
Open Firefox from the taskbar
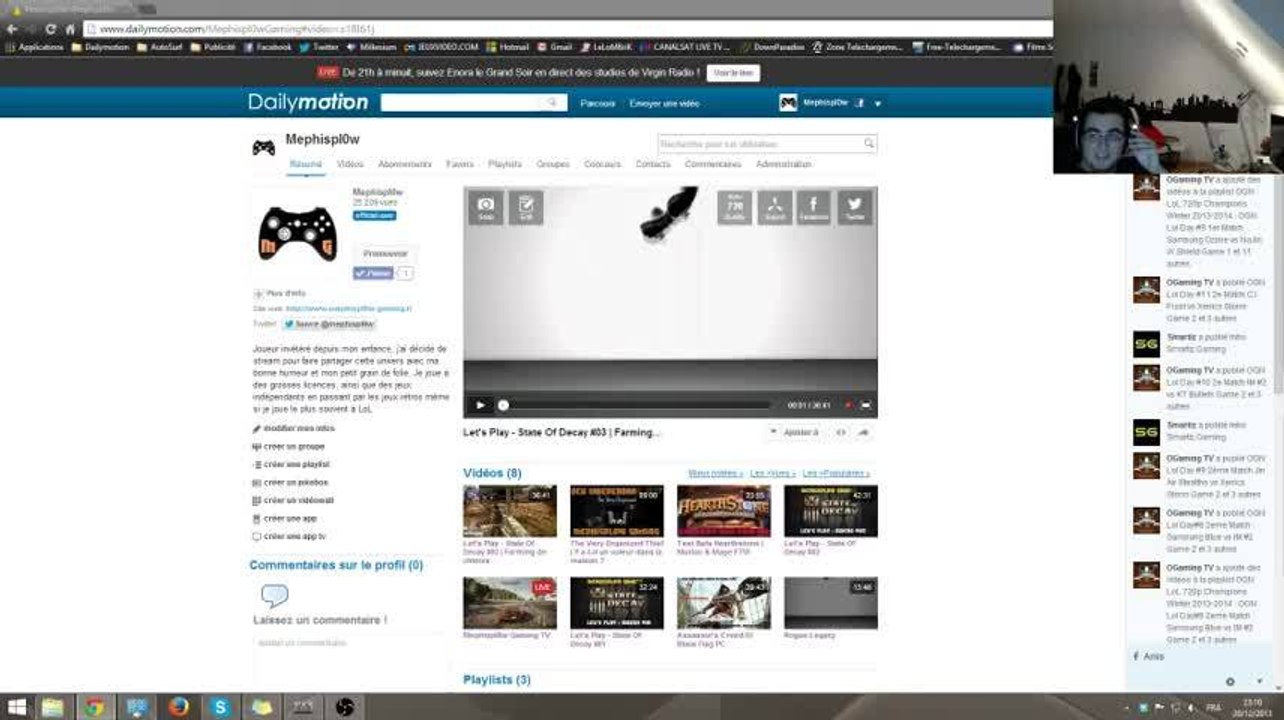[x=178, y=707]
